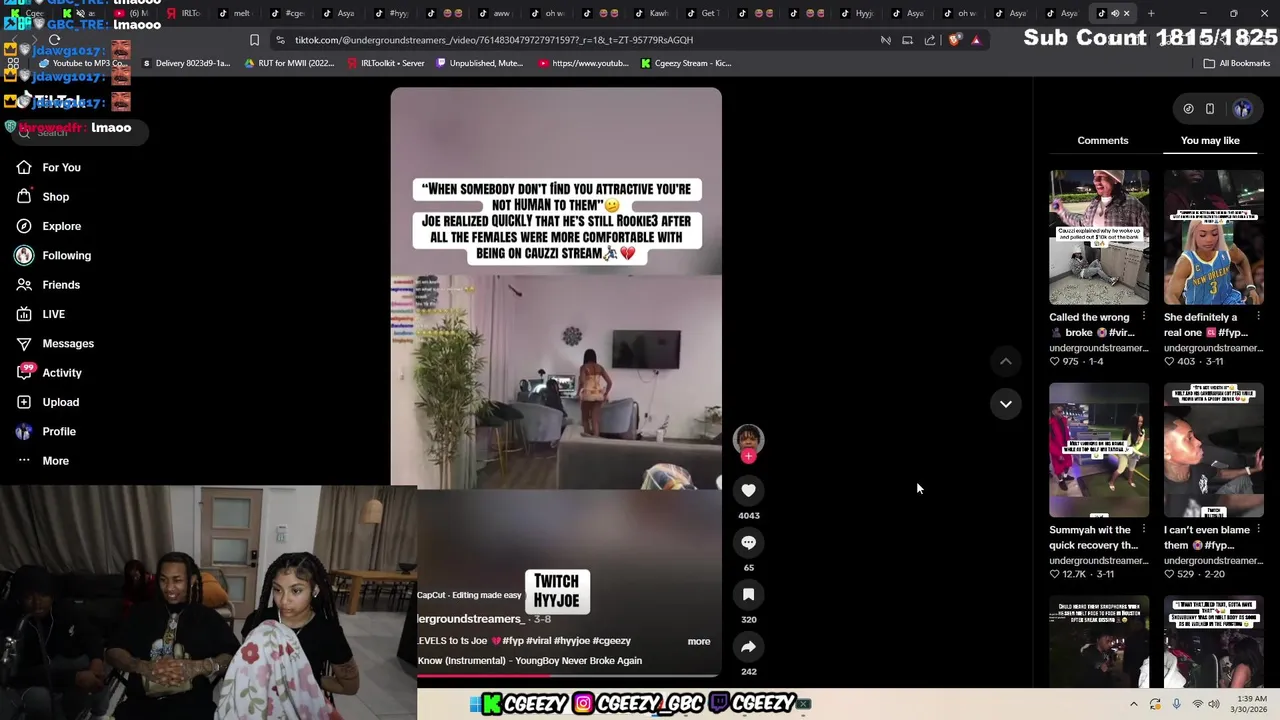Open the For You feed
Viewport: 1280px width, 720px height.
click(x=61, y=167)
